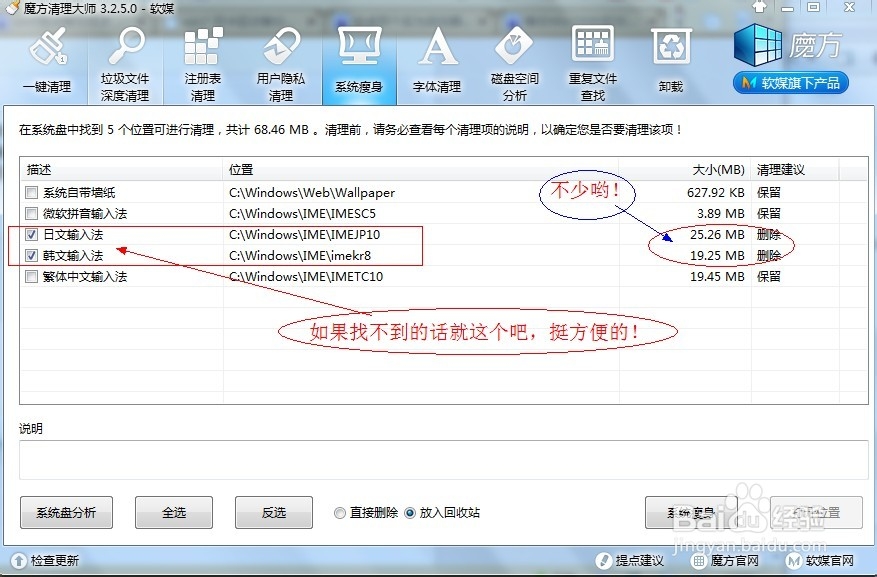Image resolution: width=877 pixels, height=577 pixels.
Task: Click the 软媒旗下产品 badge
Action: pyautogui.click(x=790, y=83)
